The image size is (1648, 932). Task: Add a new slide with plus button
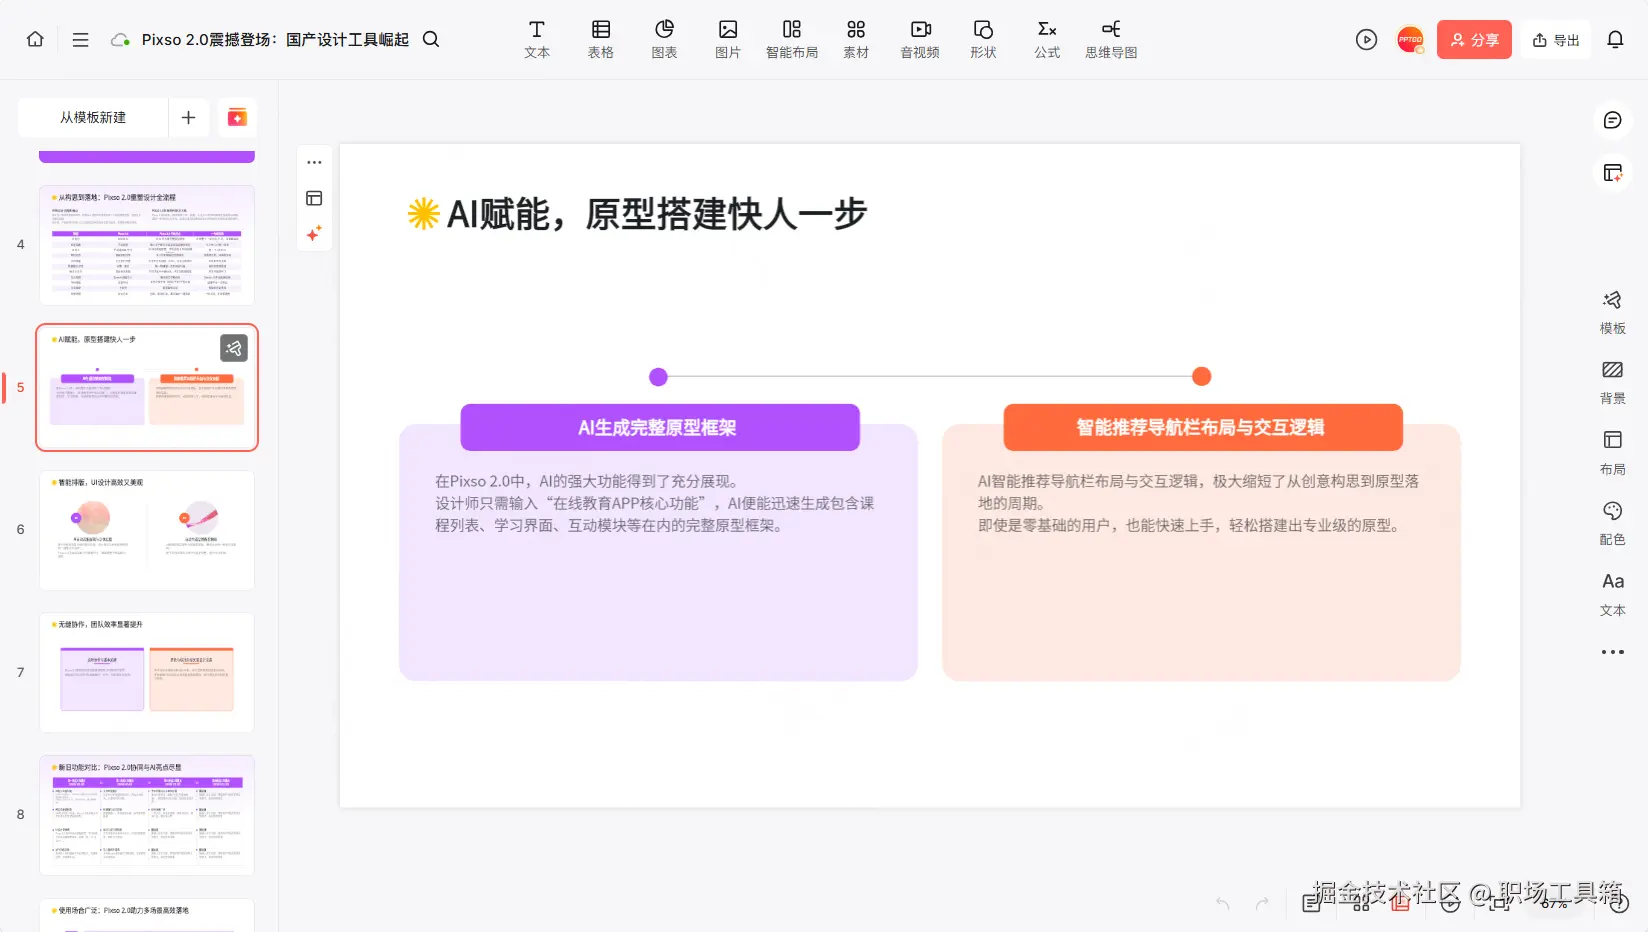[x=188, y=117]
